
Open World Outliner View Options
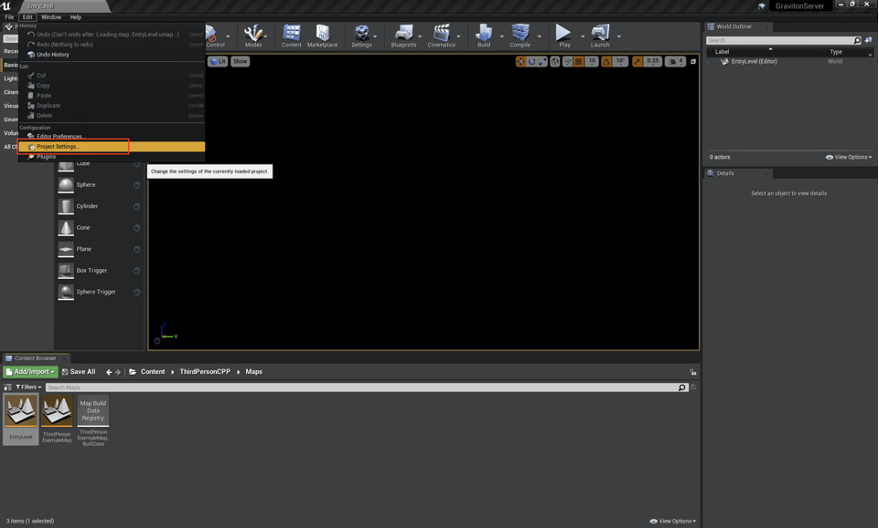click(849, 157)
